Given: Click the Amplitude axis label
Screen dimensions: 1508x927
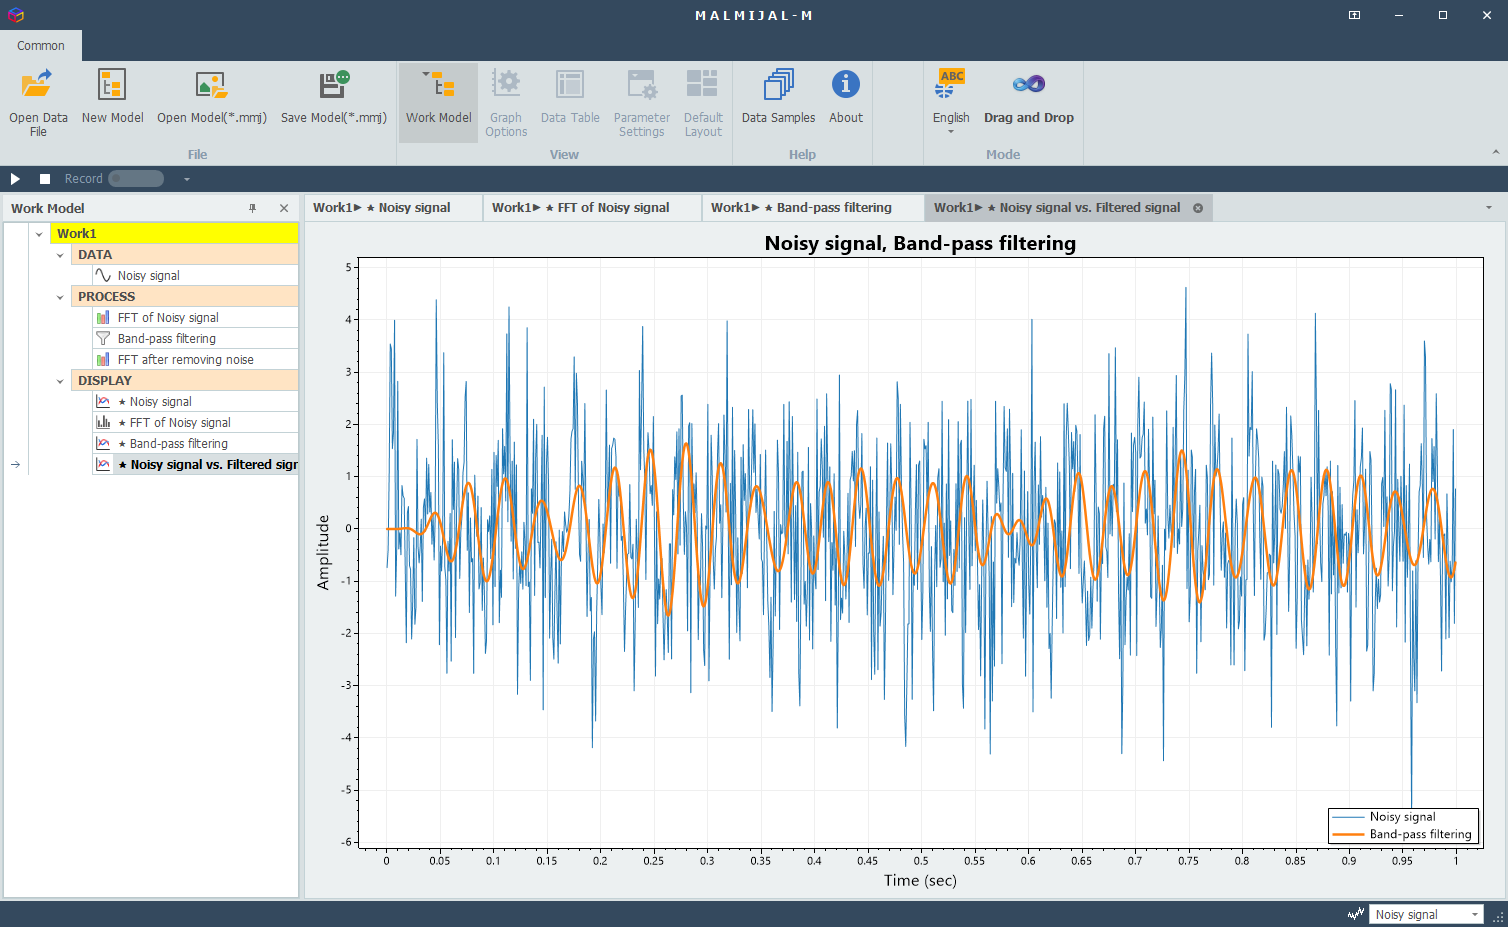Looking at the screenshot, I should click(323, 552).
